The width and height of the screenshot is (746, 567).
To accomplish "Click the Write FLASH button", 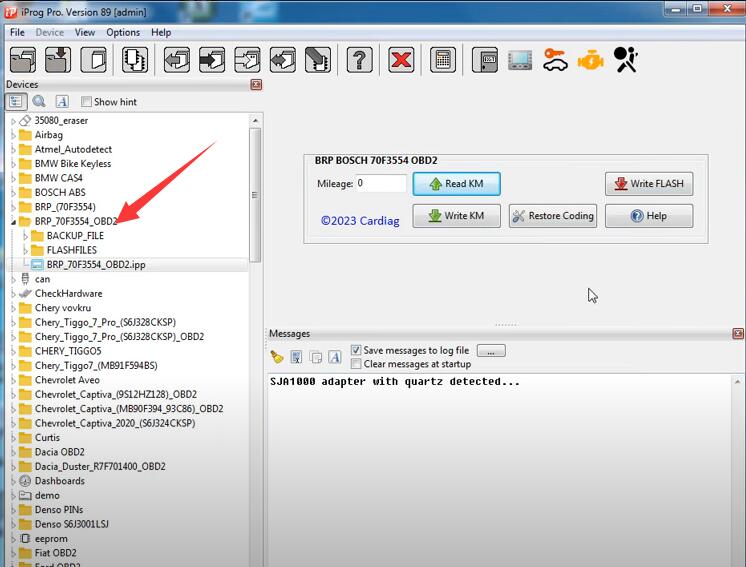I will (x=649, y=184).
